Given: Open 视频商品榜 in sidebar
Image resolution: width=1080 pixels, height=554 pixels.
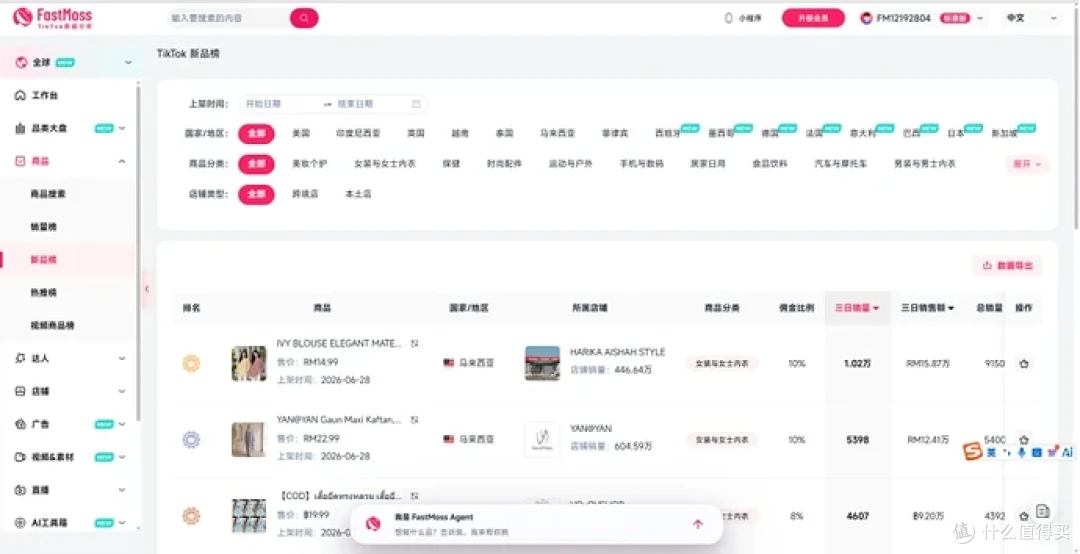Looking at the screenshot, I should (x=52, y=325).
